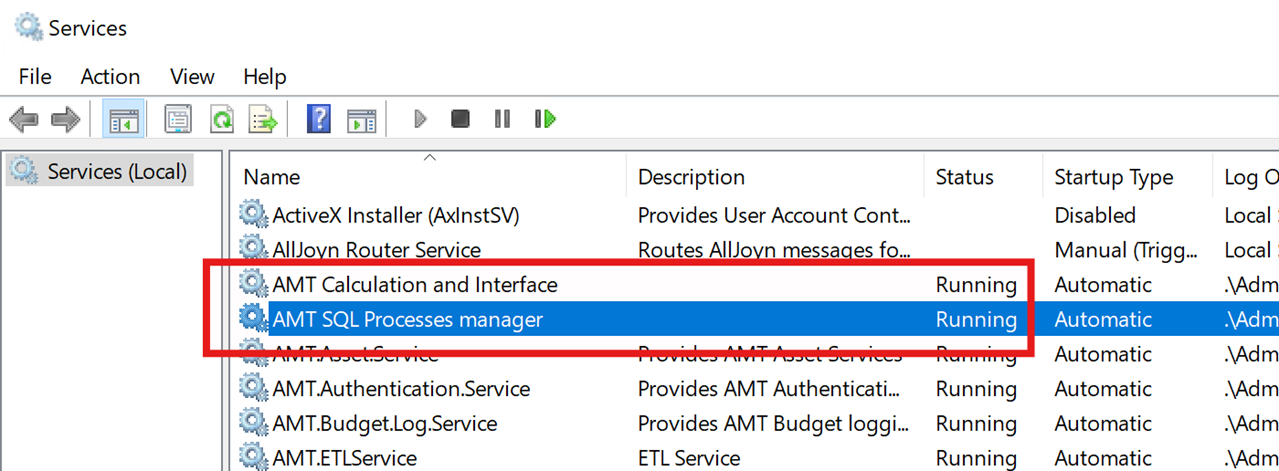This screenshot has width=1279, height=471.
Task: Click the Refresh toolbar icon
Action: pos(221,120)
